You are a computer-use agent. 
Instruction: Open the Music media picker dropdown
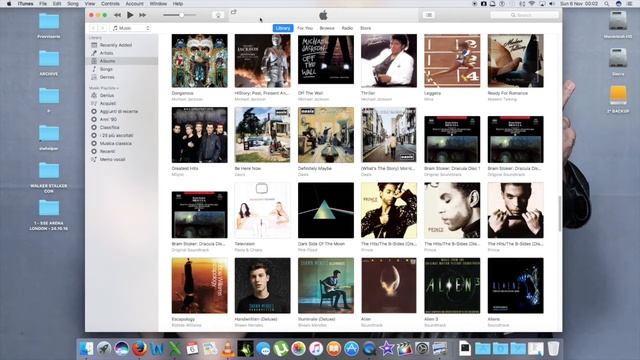pos(131,28)
